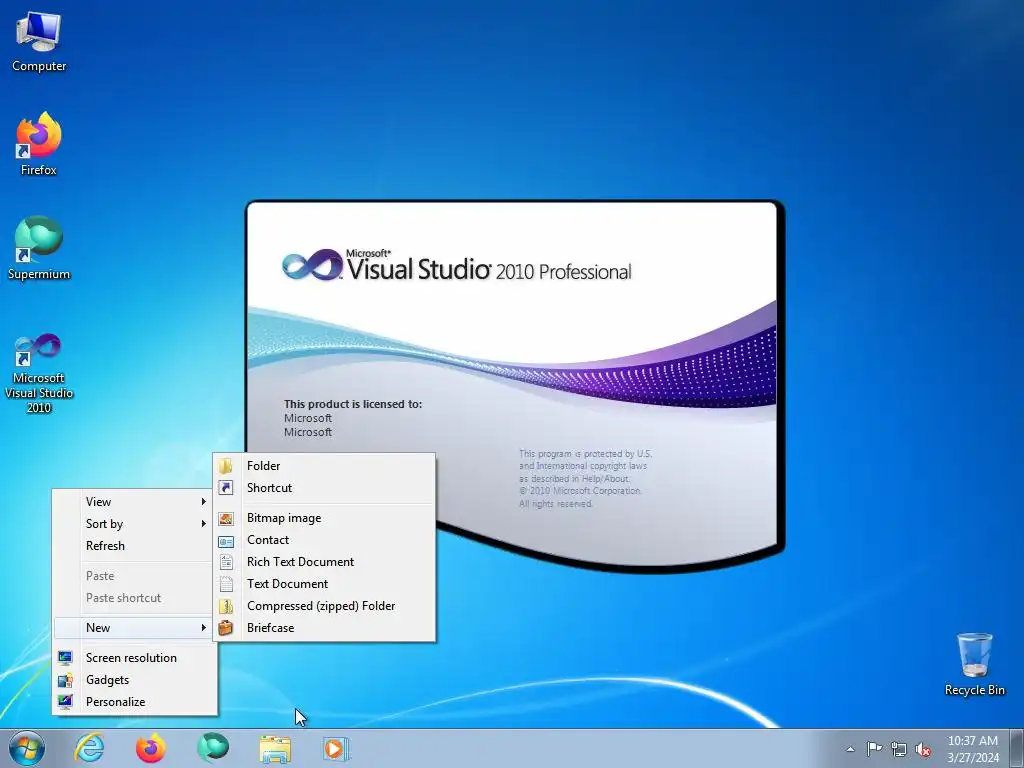Show hidden tray icons arrow
The image size is (1024, 768).
[x=850, y=749]
